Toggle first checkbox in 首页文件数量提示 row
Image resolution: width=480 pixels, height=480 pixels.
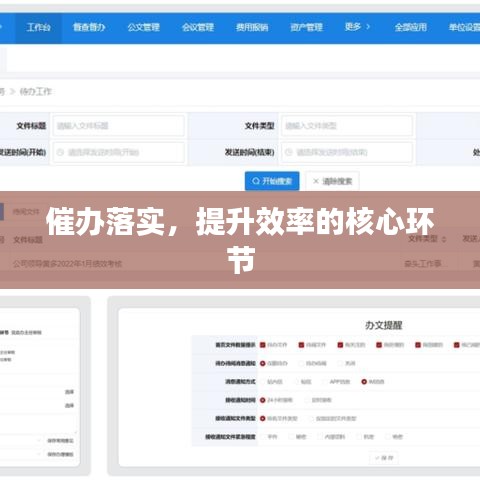pyautogui.click(x=263, y=345)
